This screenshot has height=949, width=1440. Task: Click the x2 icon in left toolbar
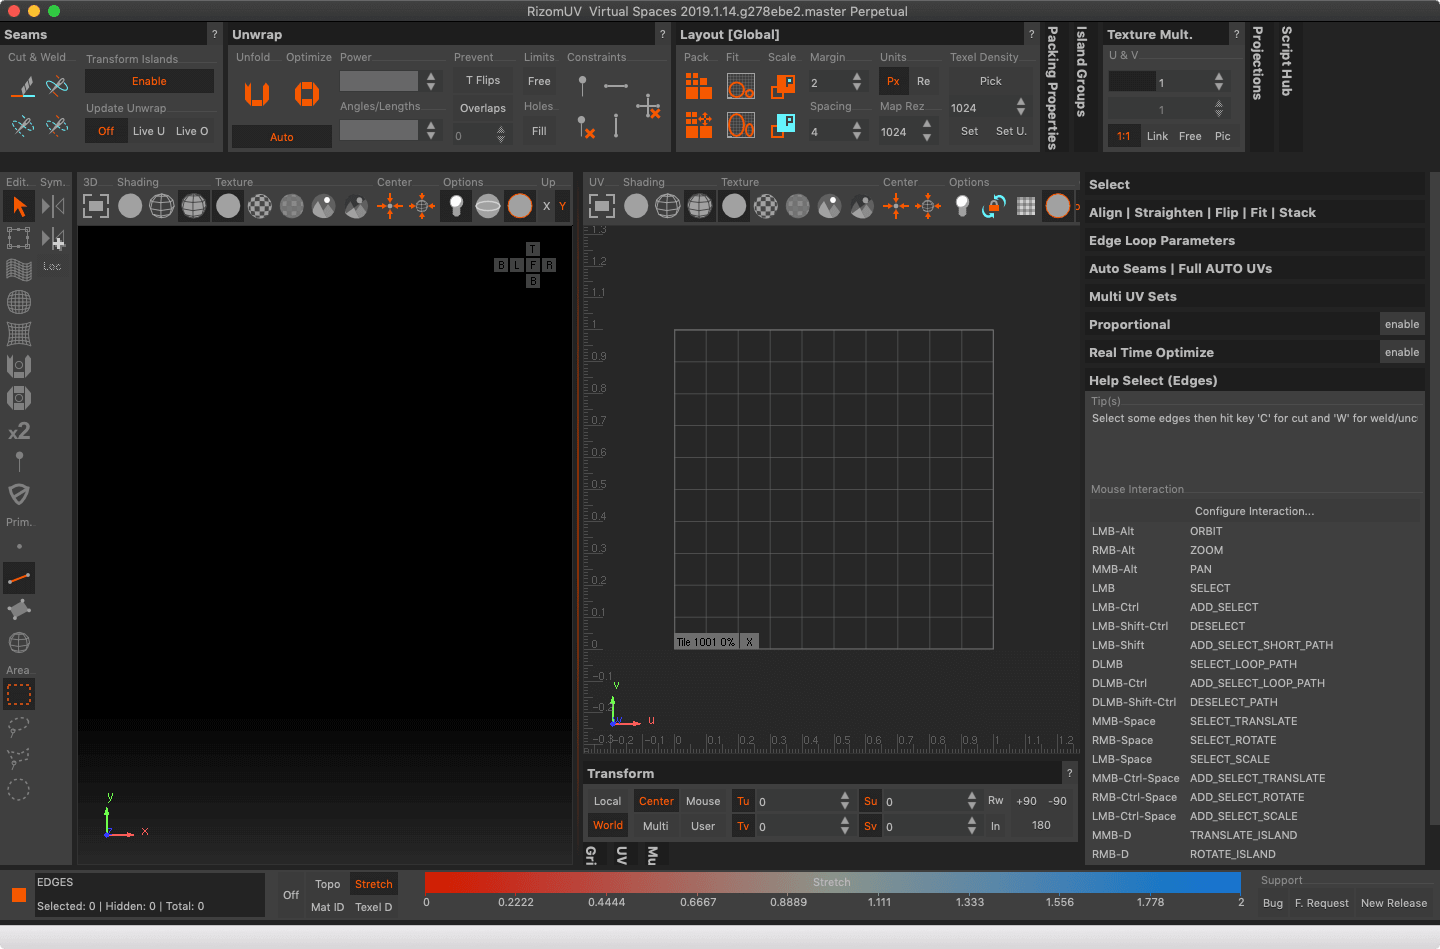pos(19,431)
